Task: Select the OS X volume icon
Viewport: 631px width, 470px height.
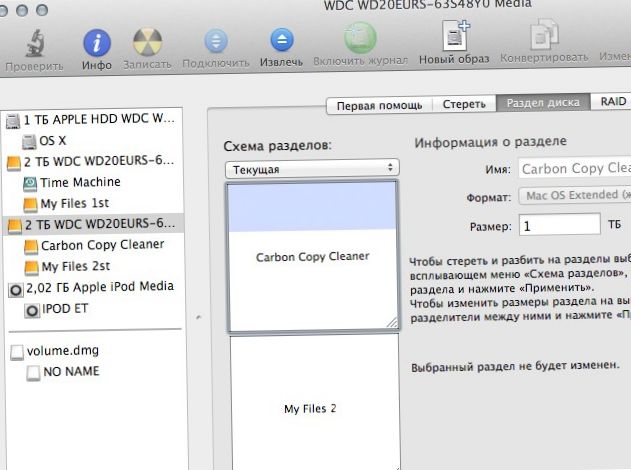Action: click(x=29, y=142)
